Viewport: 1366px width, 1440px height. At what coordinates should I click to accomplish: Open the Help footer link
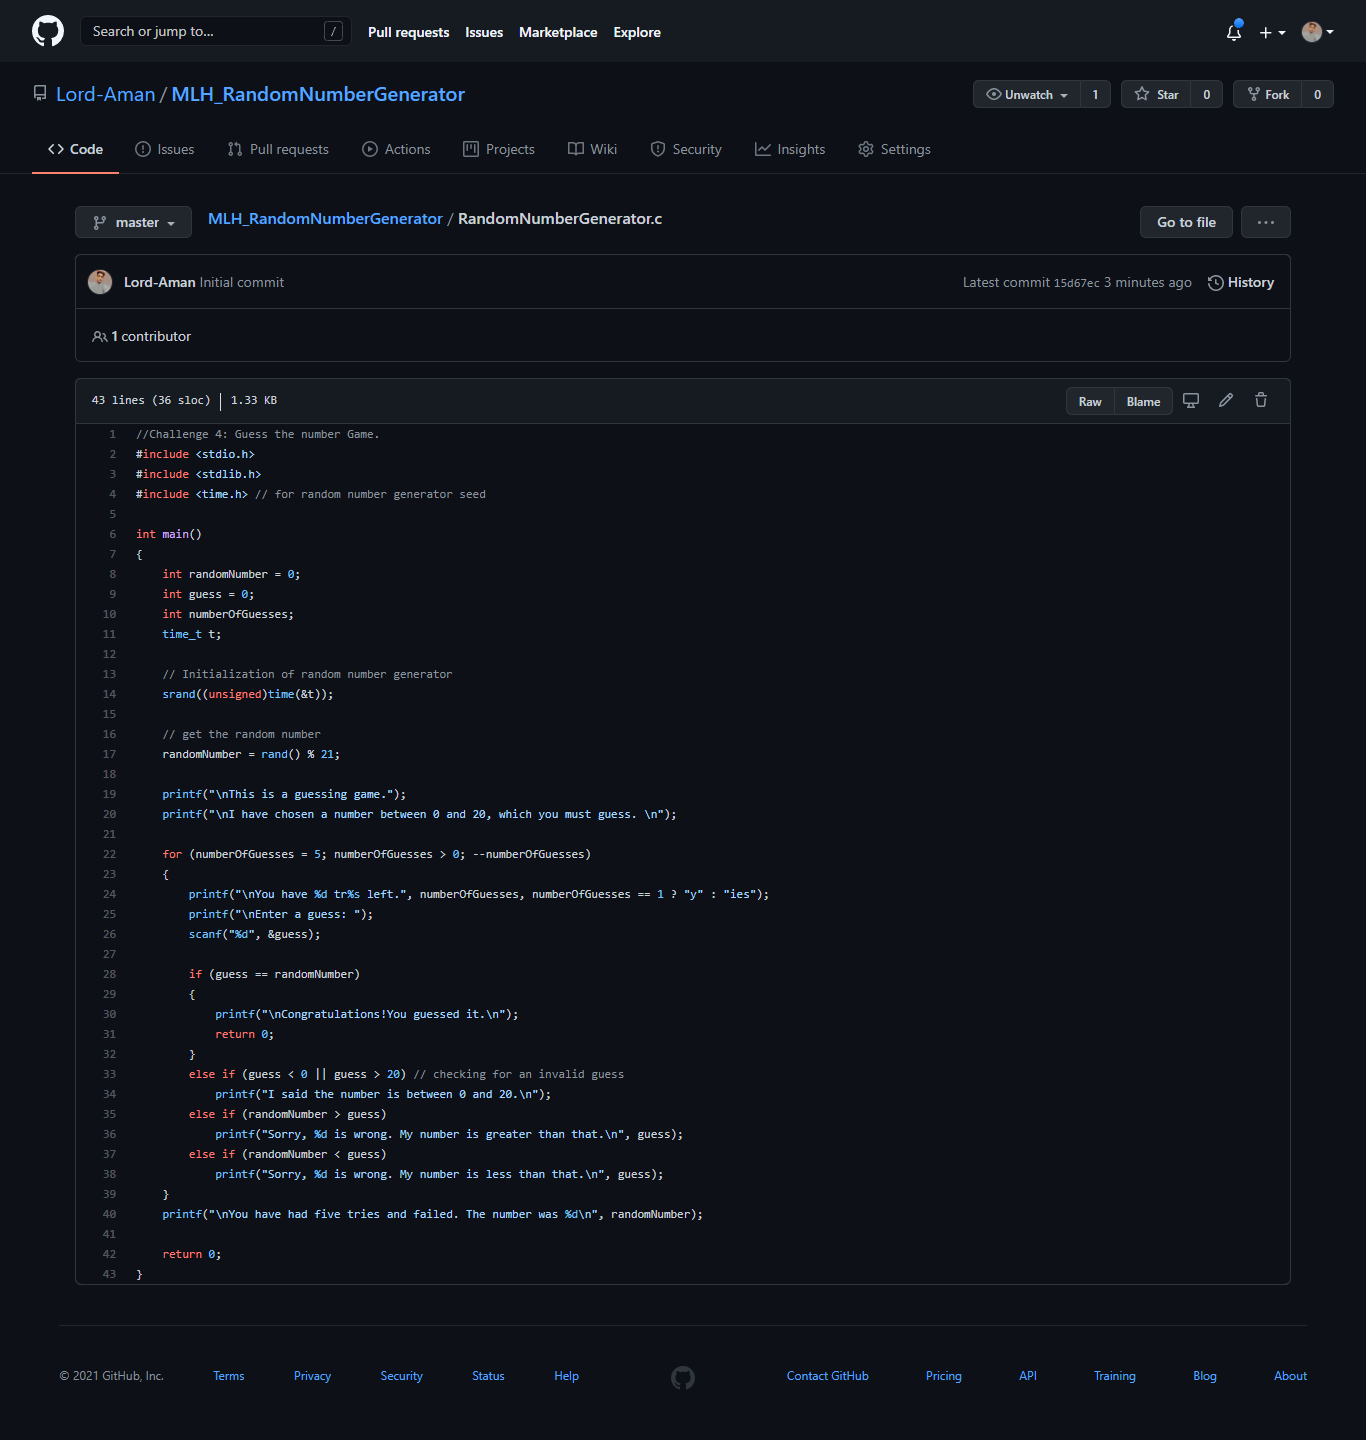(566, 1376)
